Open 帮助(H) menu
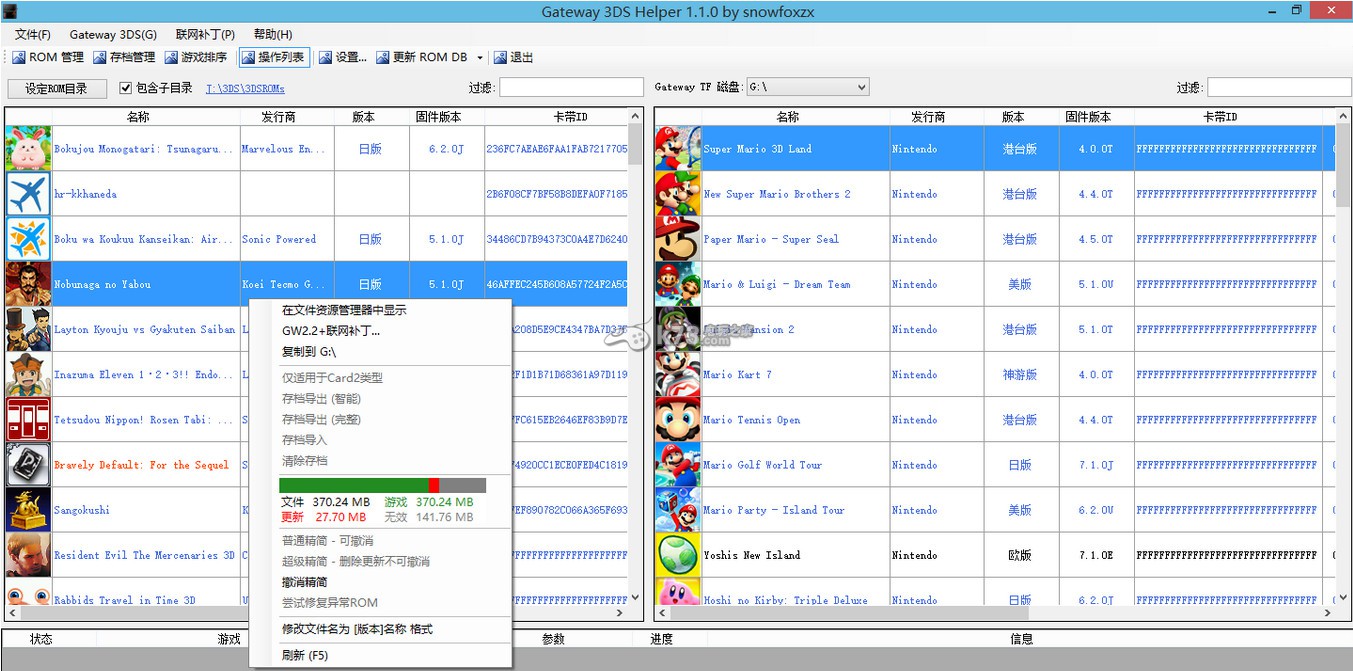The width and height of the screenshot is (1353, 671). (x=273, y=34)
